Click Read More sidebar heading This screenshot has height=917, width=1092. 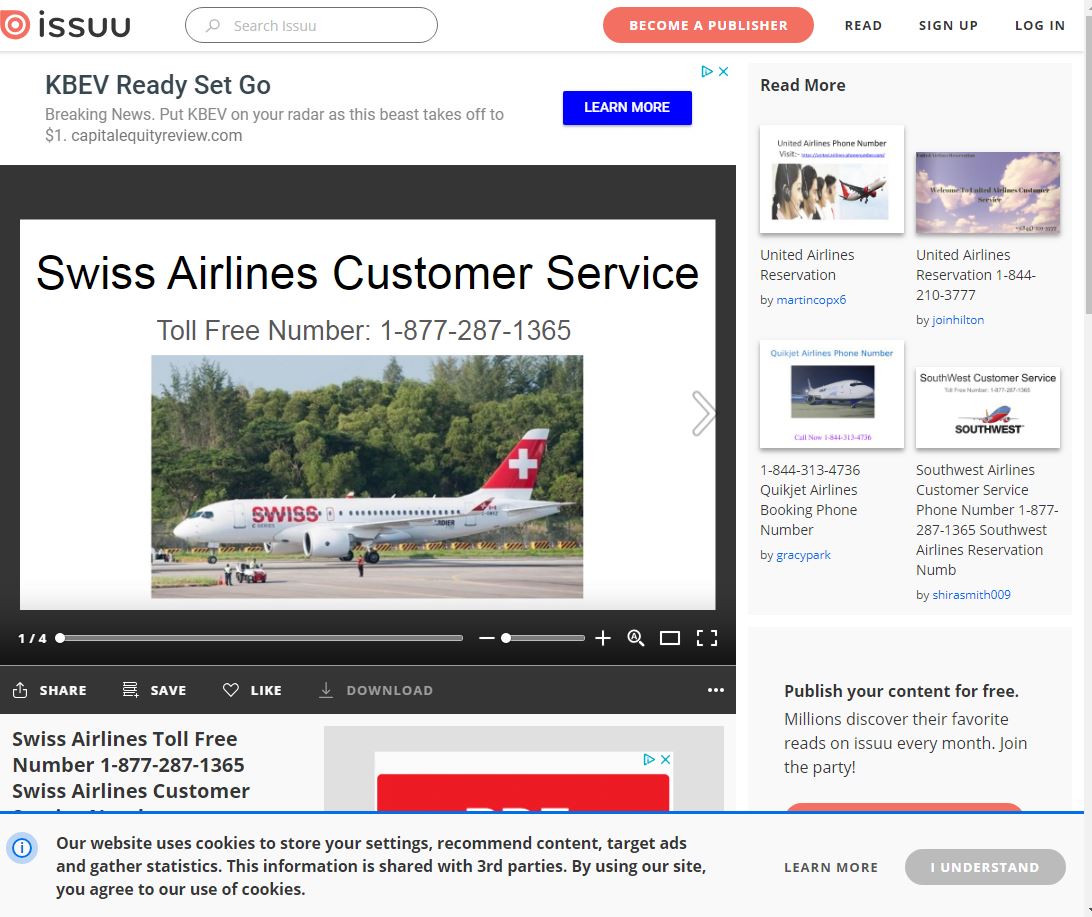802,85
